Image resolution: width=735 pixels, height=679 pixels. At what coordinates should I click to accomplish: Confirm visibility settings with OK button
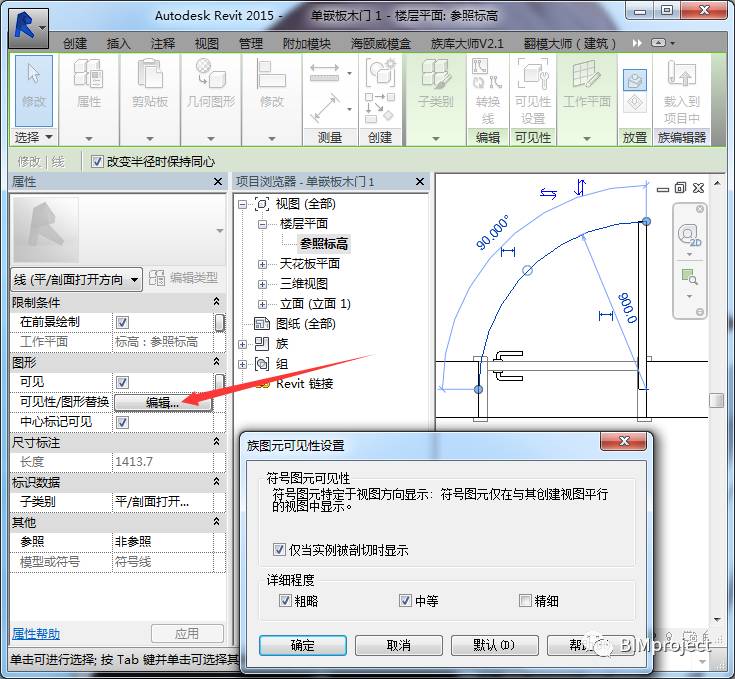(302, 645)
